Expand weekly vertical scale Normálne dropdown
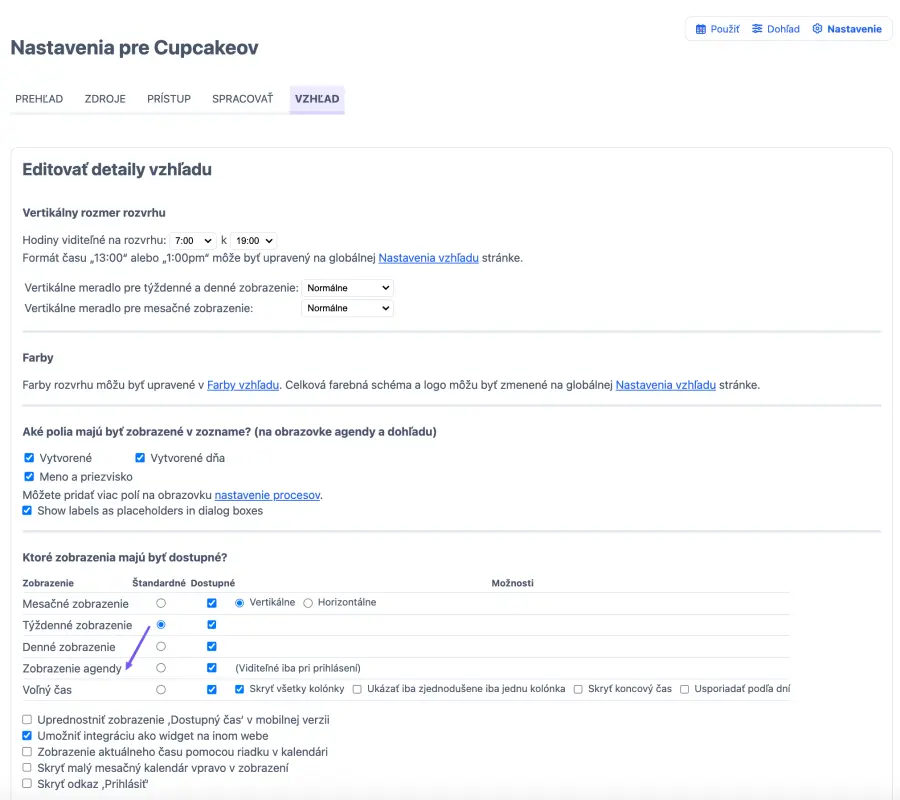Screen dimensions: 900x800 (347, 288)
